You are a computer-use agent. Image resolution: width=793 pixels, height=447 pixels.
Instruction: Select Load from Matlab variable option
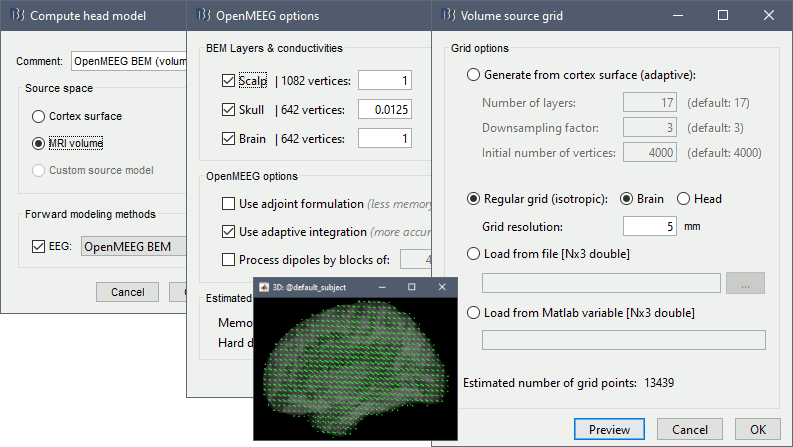pyautogui.click(x=473, y=313)
